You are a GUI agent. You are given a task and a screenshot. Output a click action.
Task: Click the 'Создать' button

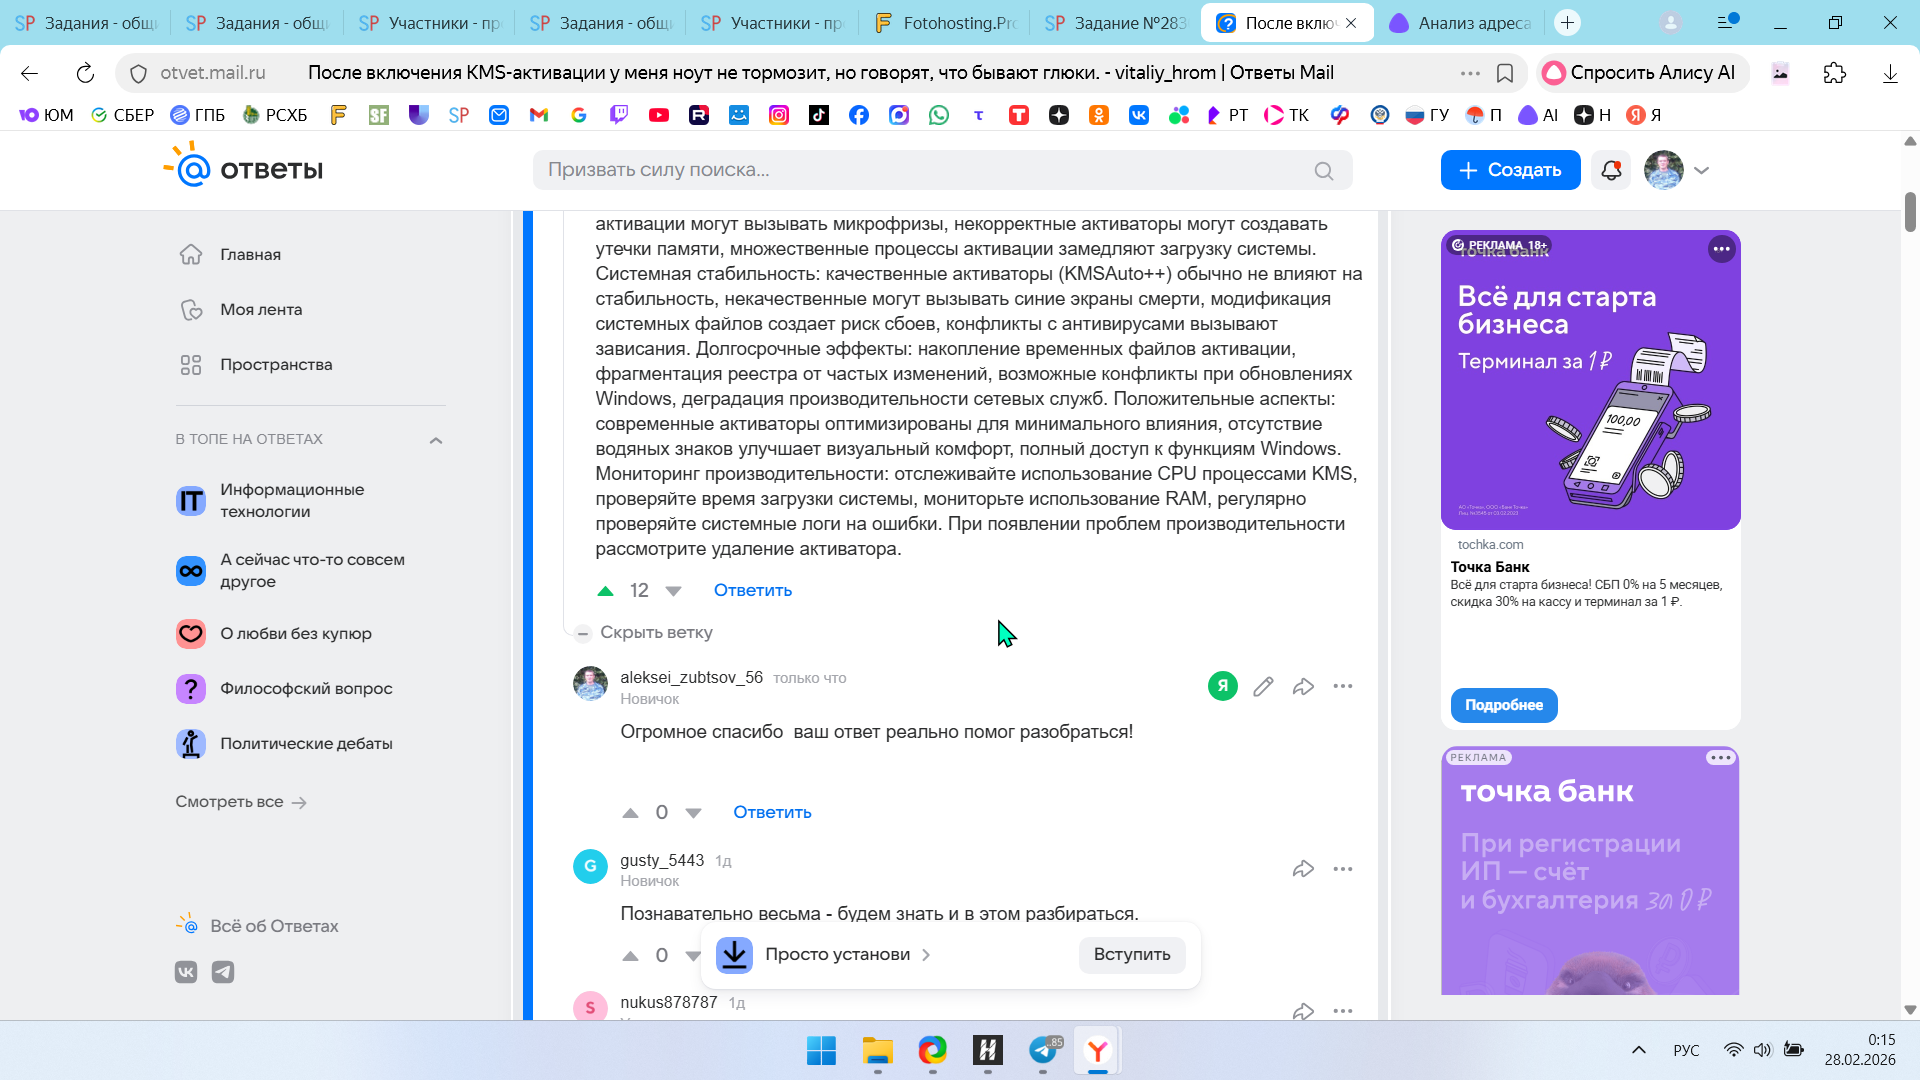click(1510, 170)
